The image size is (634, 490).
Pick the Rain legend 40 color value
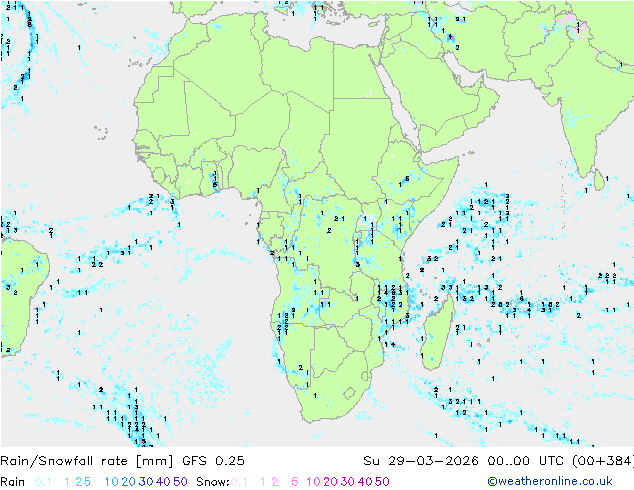click(x=163, y=482)
